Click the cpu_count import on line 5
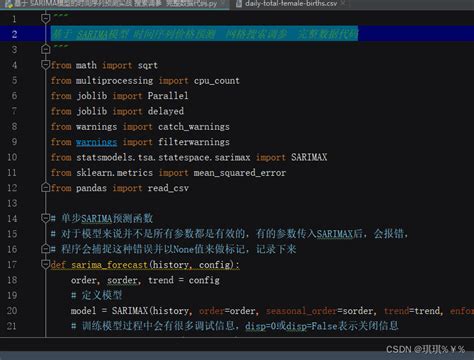The image size is (474, 360). click(217, 81)
